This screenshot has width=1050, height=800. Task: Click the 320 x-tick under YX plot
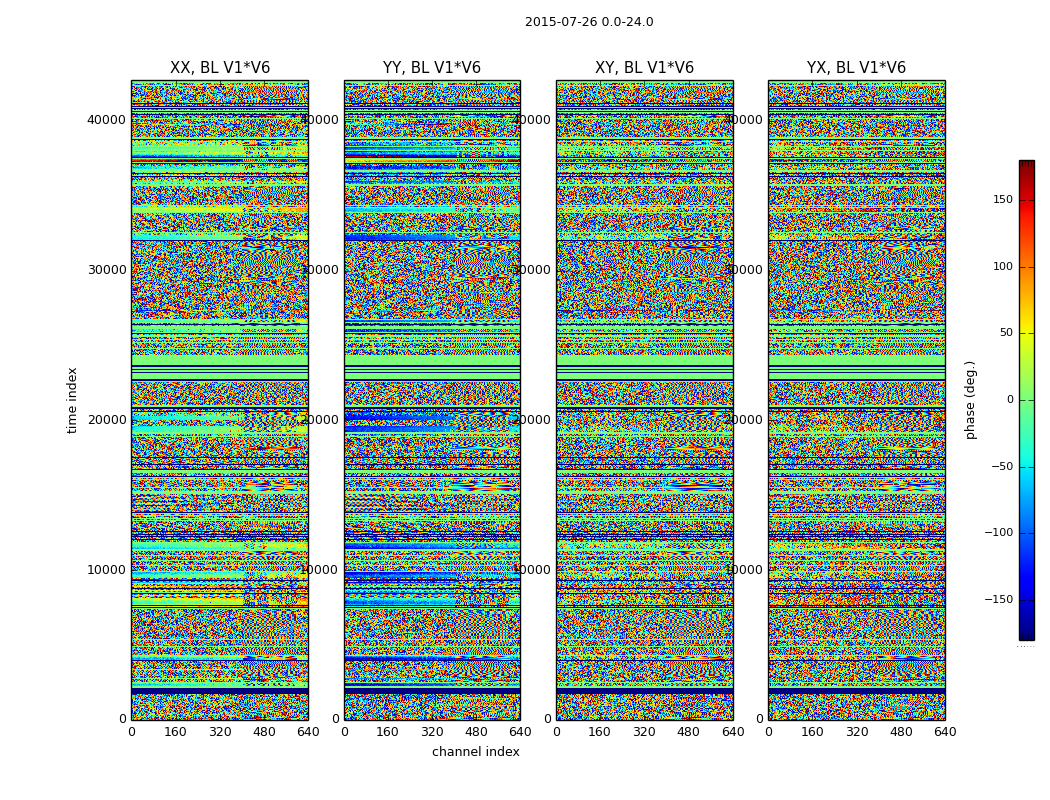point(856,732)
